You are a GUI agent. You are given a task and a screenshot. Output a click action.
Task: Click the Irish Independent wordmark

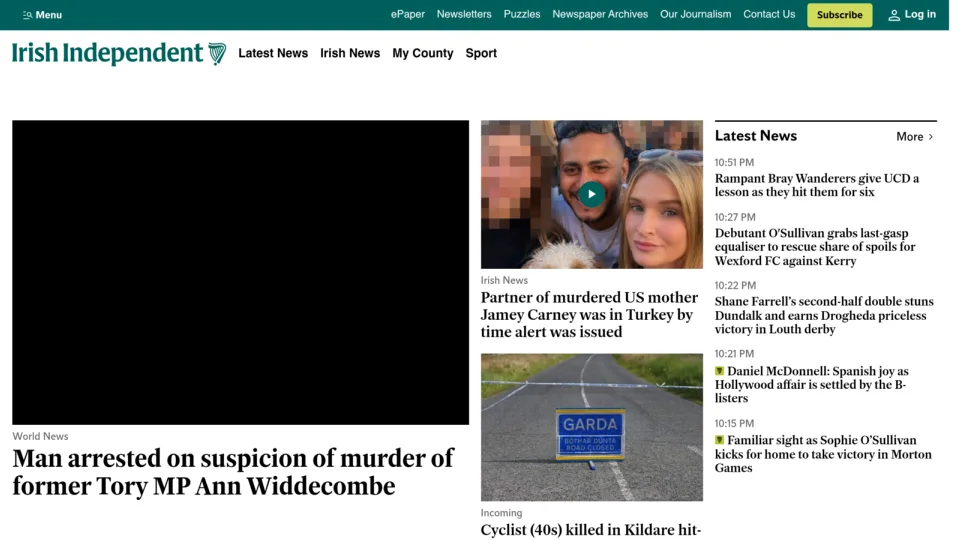tap(107, 53)
